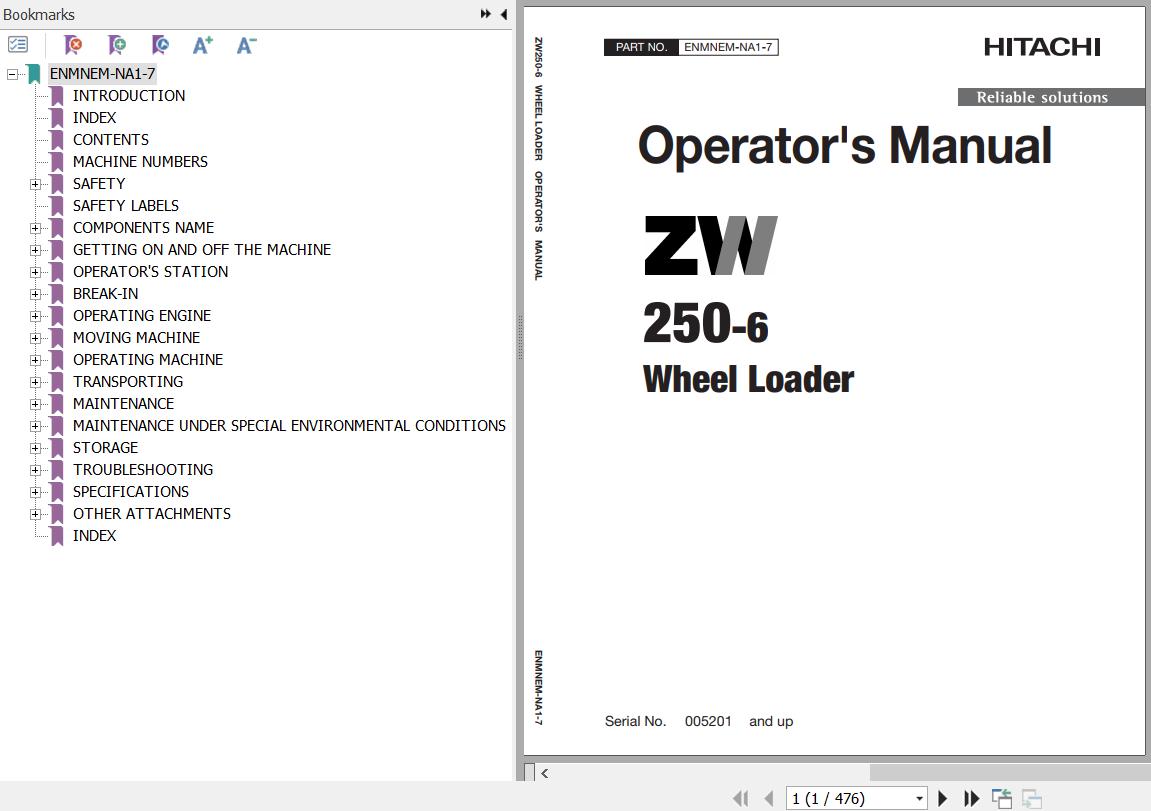Collapse the Bookmarks panel with the left arrow

coord(504,14)
